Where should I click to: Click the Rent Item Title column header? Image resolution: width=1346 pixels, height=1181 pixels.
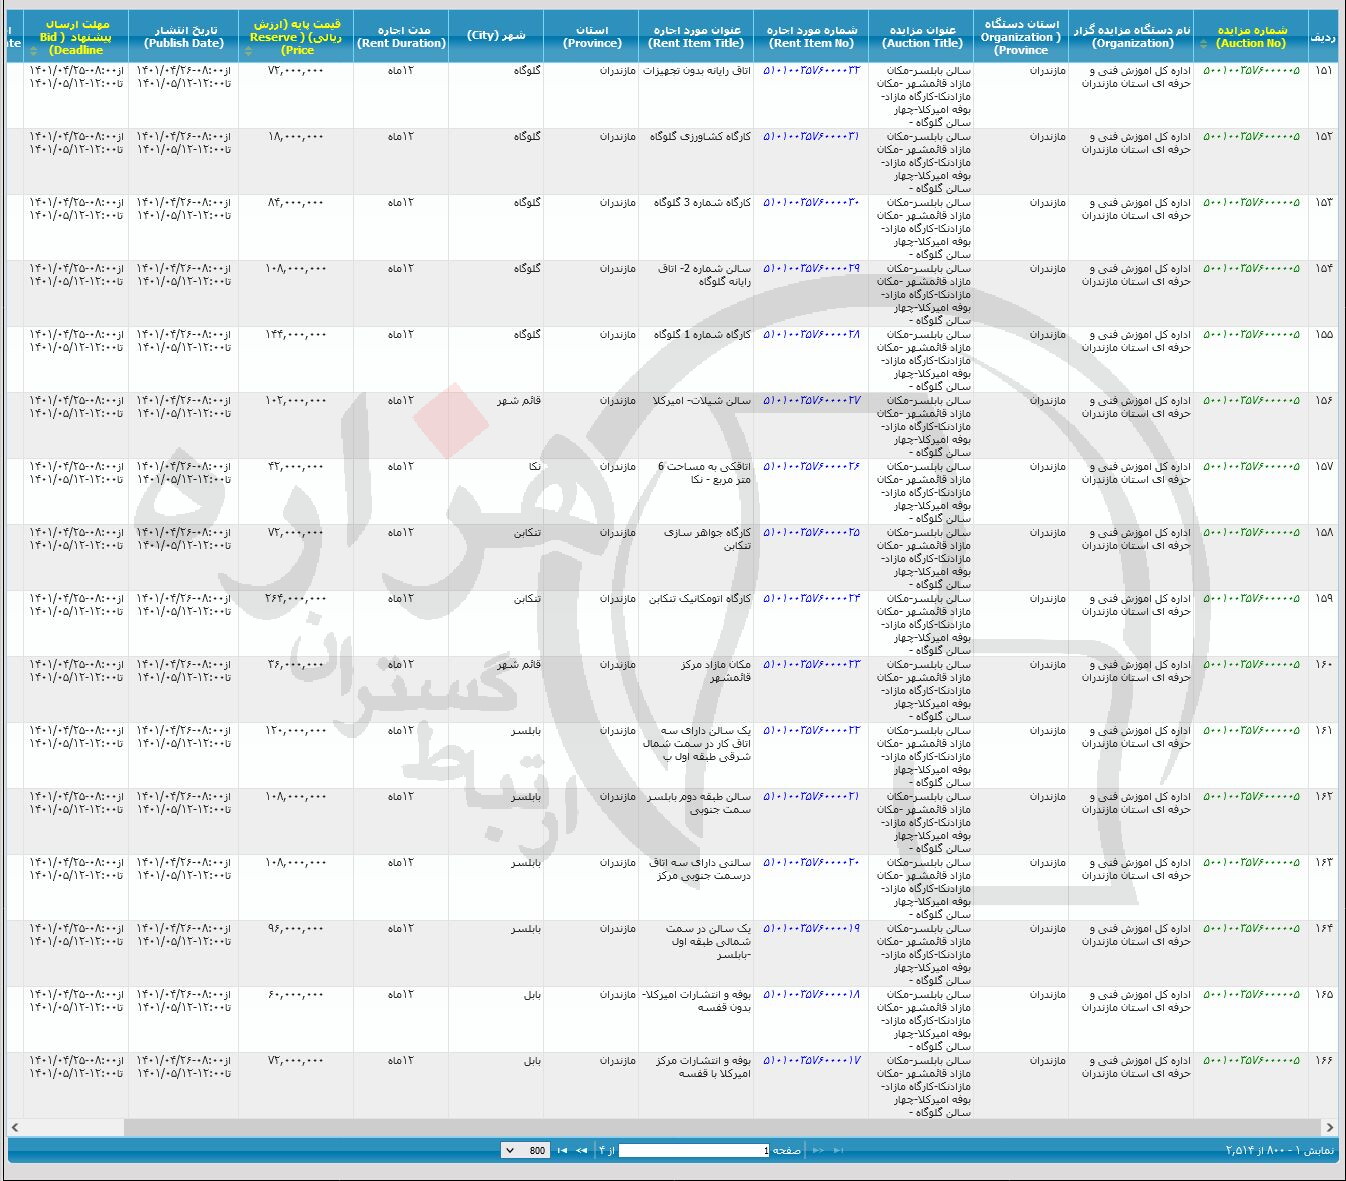point(696,37)
